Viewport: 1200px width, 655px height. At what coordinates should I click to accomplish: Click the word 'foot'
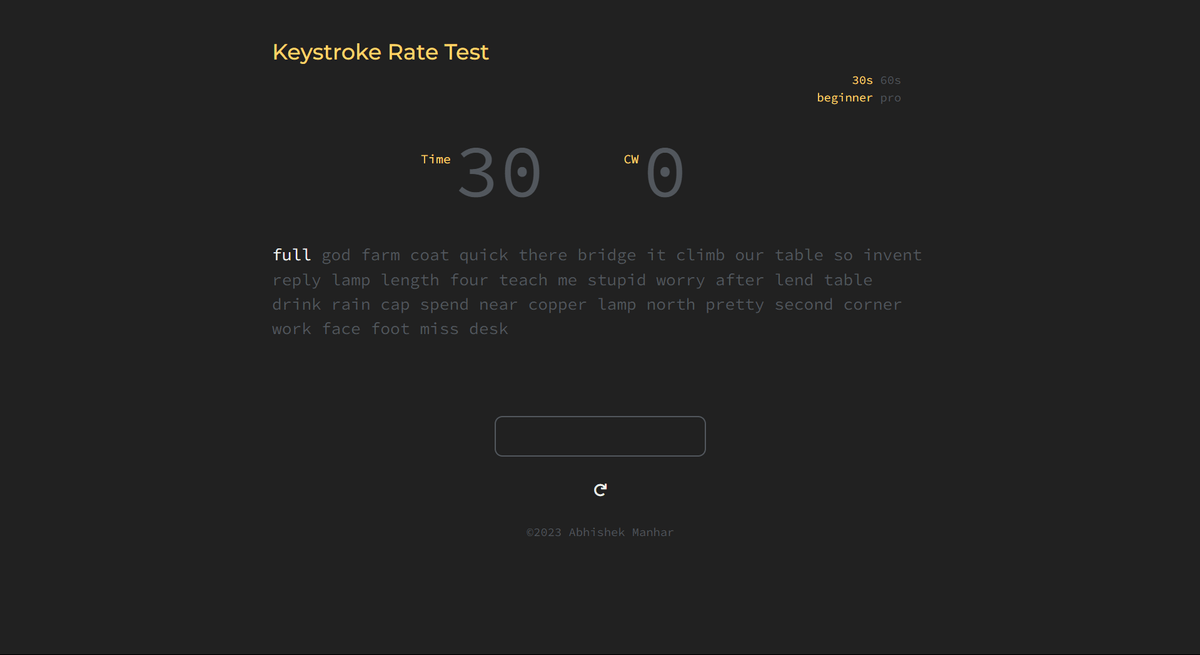point(391,329)
